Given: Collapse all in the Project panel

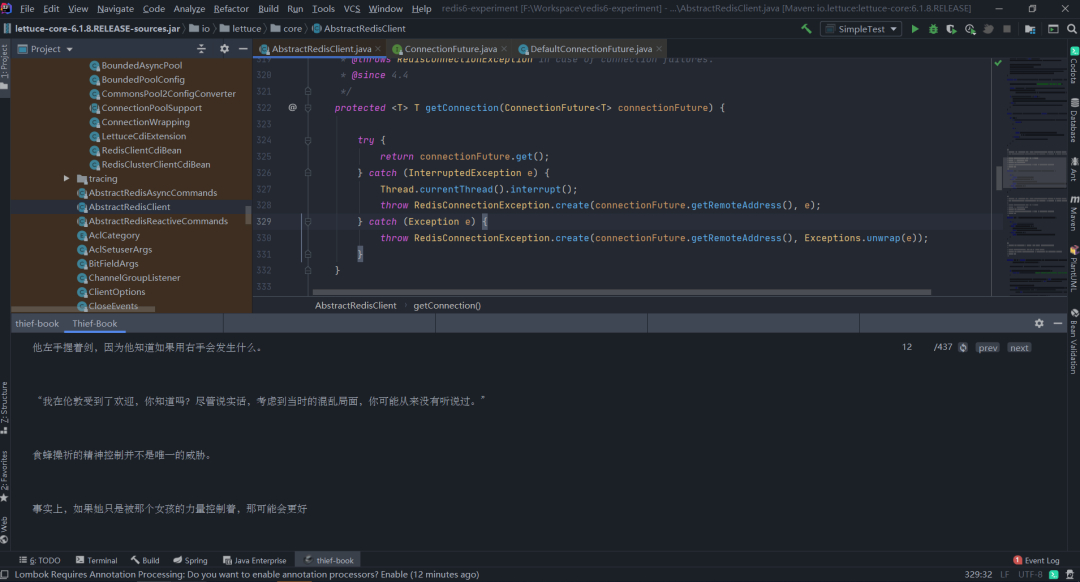Looking at the screenshot, I should click(202, 48).
